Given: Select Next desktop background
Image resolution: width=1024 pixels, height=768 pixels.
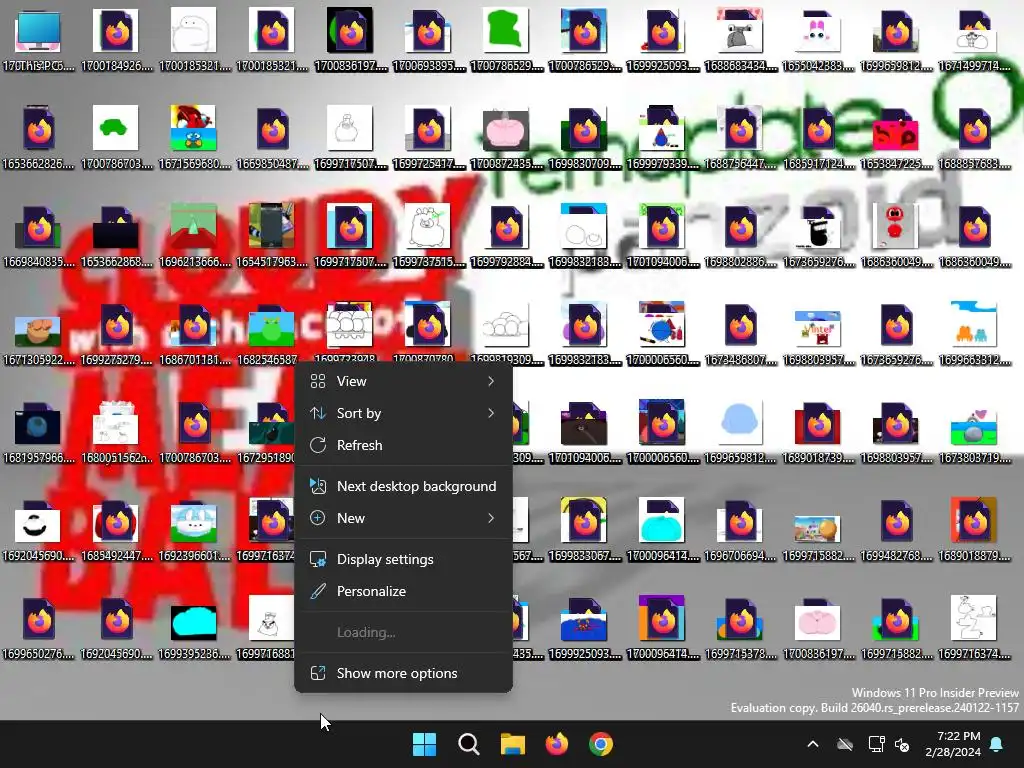Looking at the screenshot, I should [403, 487].
